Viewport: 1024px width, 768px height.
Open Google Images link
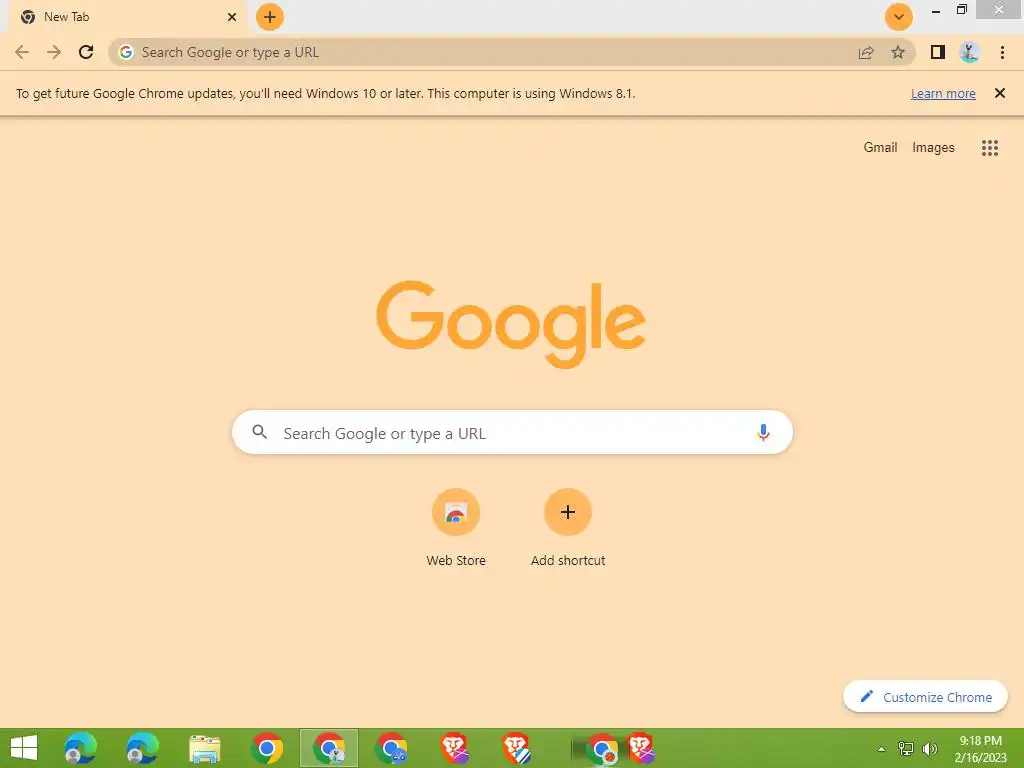[x=933, y=148]
